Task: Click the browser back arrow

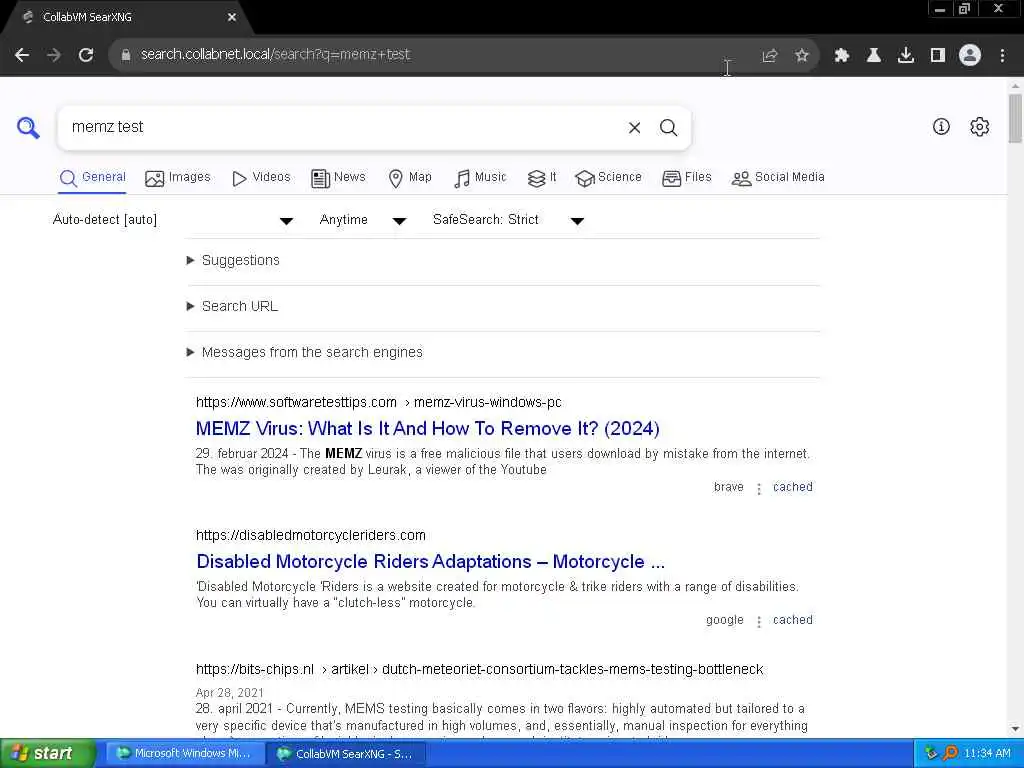Action: click(x=22, y=55)
